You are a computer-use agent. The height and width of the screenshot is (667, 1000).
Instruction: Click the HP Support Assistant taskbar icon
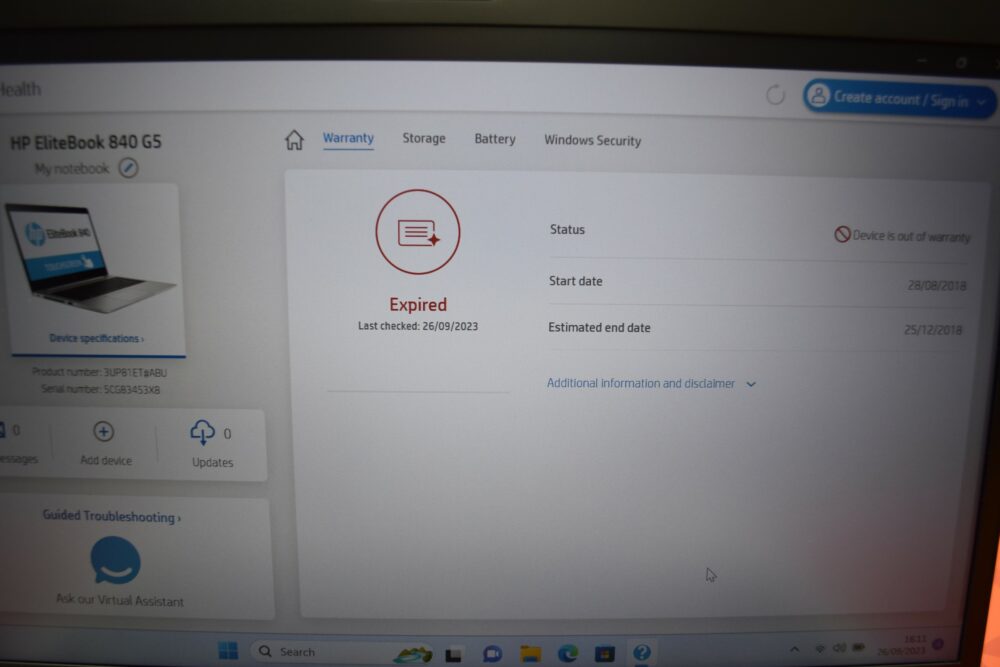pos(642,652)
